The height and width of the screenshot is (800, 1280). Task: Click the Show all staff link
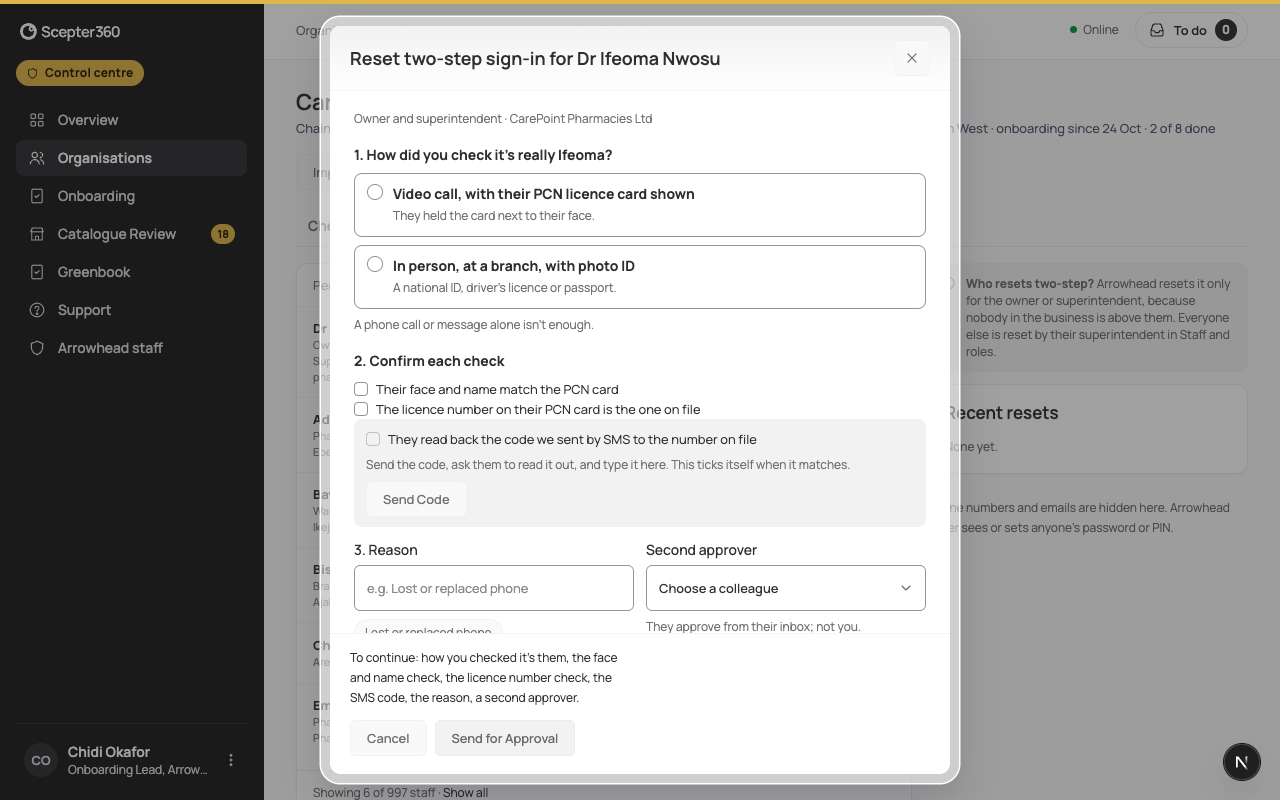point(465,792)
